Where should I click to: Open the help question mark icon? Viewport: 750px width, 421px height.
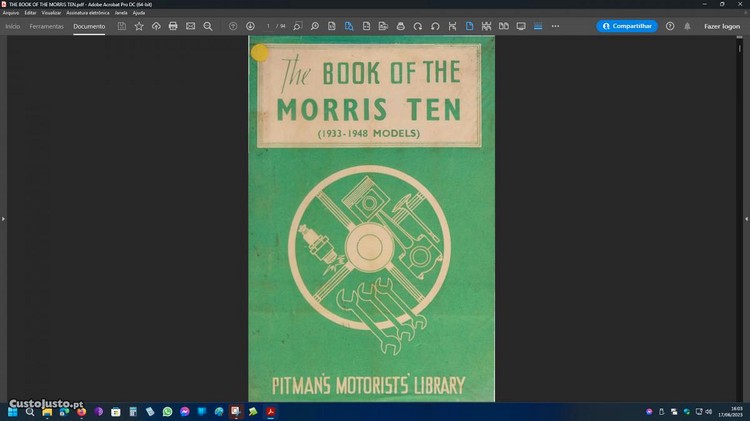click(x=670, y=26)
